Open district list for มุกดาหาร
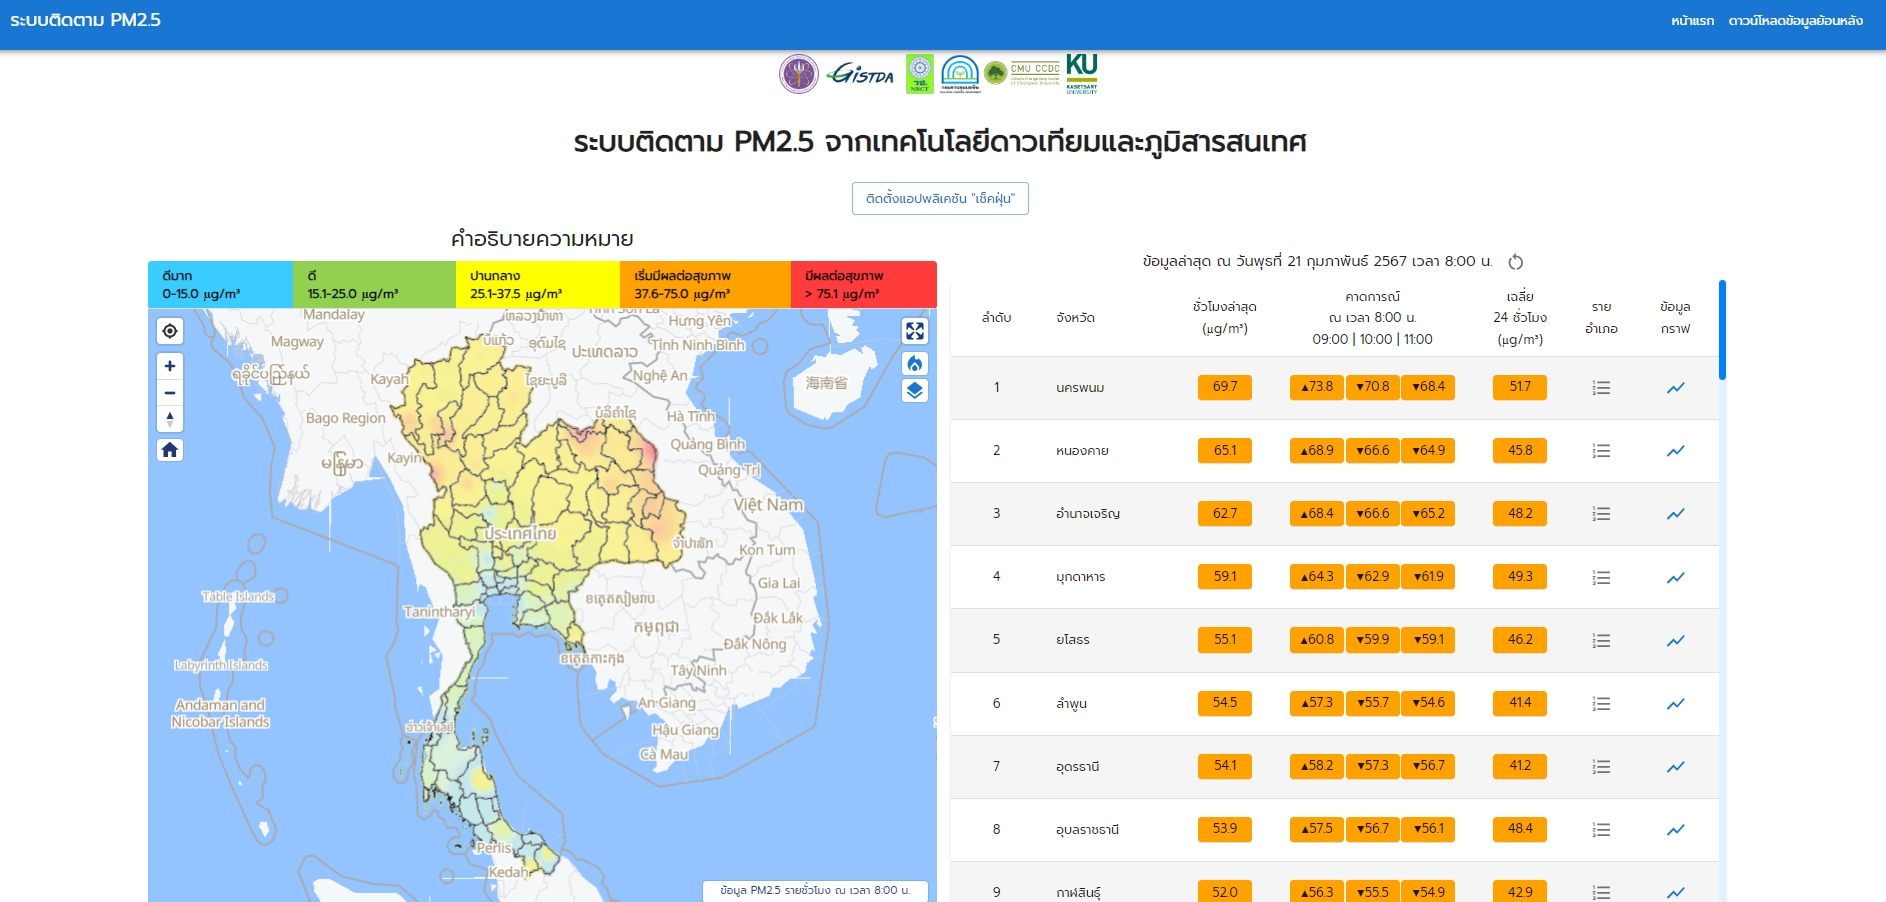Screen dimensions: 1886x902 tap(1601, 578)
